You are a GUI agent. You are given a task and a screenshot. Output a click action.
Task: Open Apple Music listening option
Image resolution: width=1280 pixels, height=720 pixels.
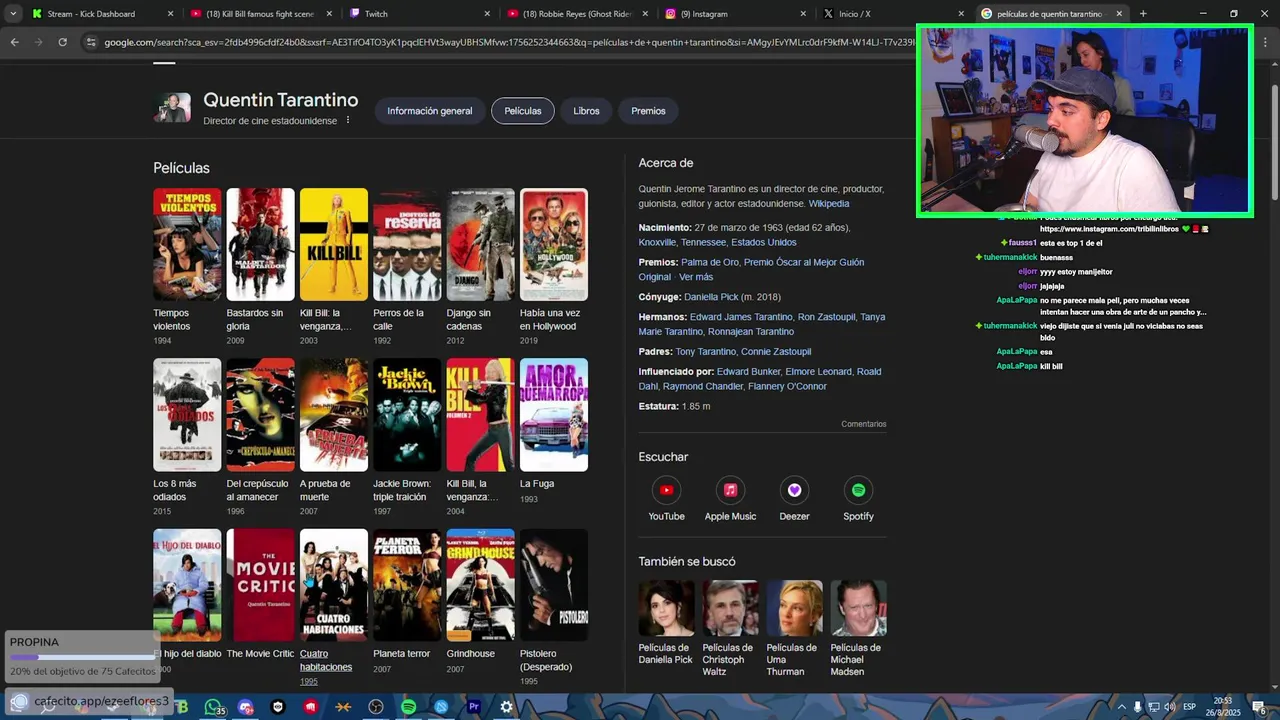[x=730, y=499]
